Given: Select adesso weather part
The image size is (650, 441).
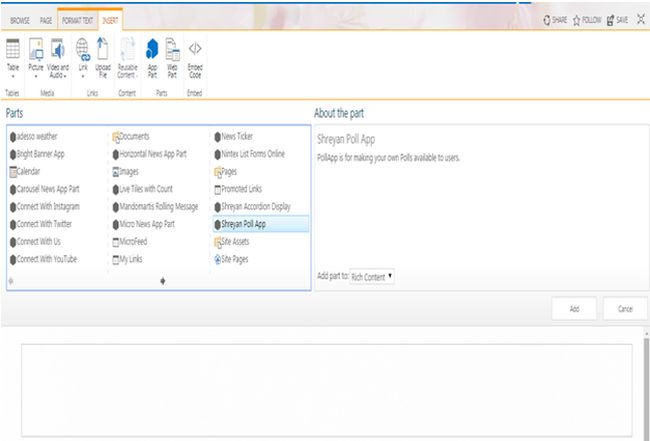Looking at the screenshot, I should click(34, 136).
